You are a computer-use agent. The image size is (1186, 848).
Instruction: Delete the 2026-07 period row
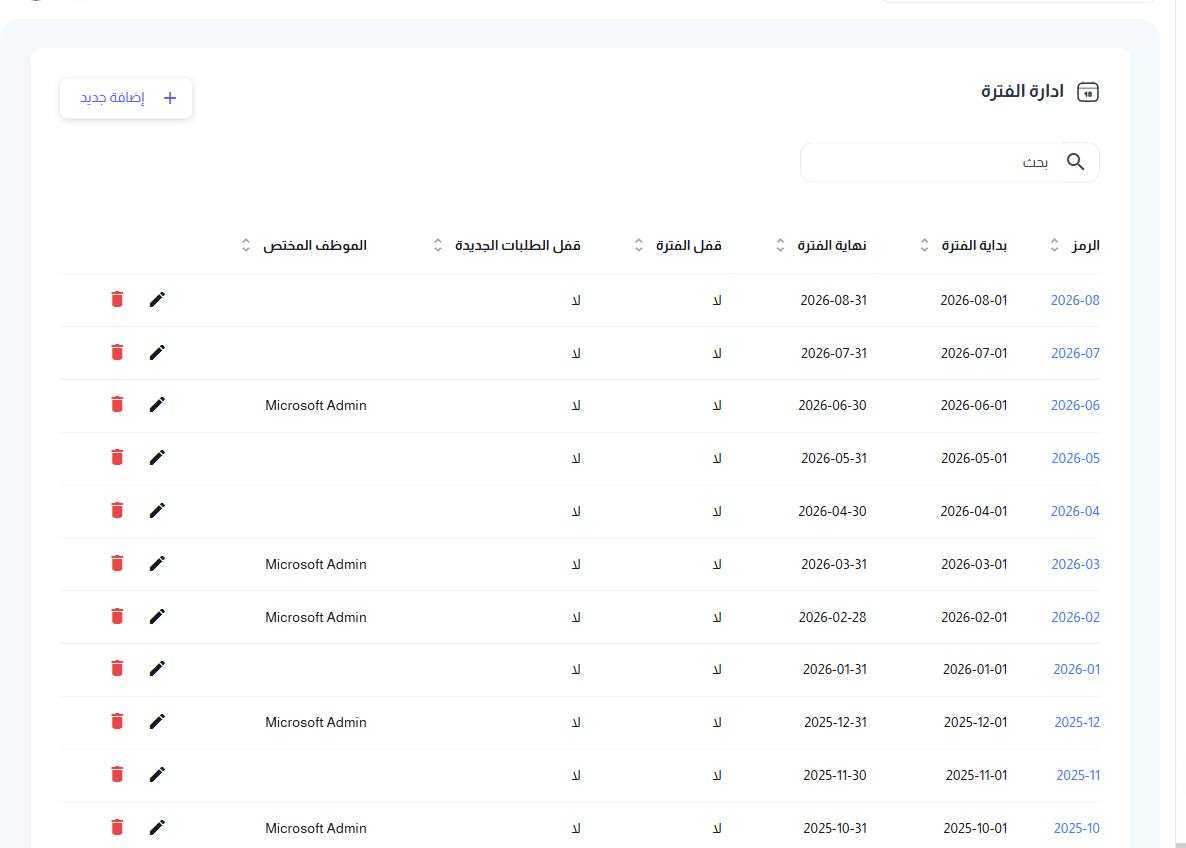117,353
